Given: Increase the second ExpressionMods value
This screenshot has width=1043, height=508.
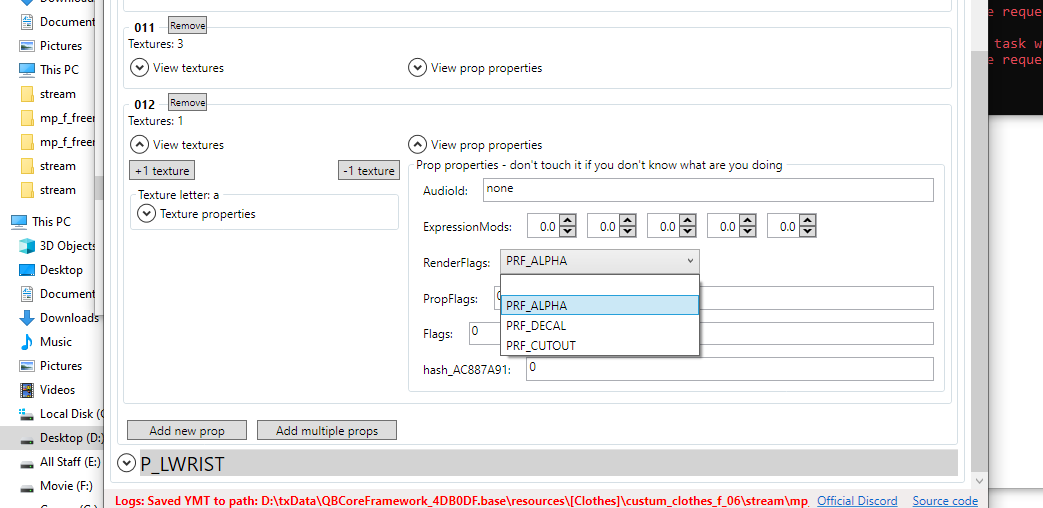Looking at the screenshot, I should pos(627,221).
